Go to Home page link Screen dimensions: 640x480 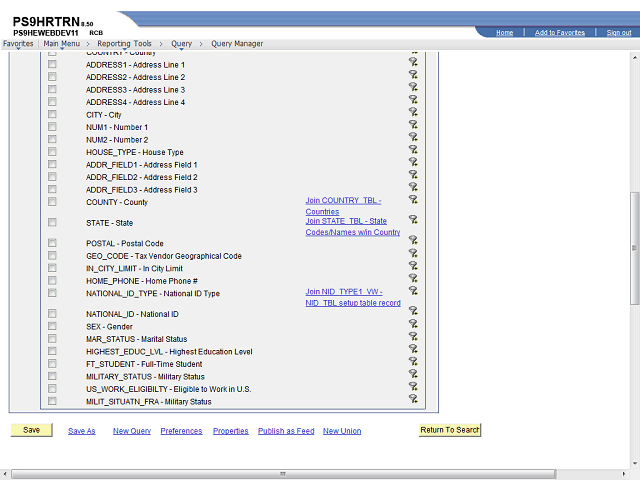point(504,33)
